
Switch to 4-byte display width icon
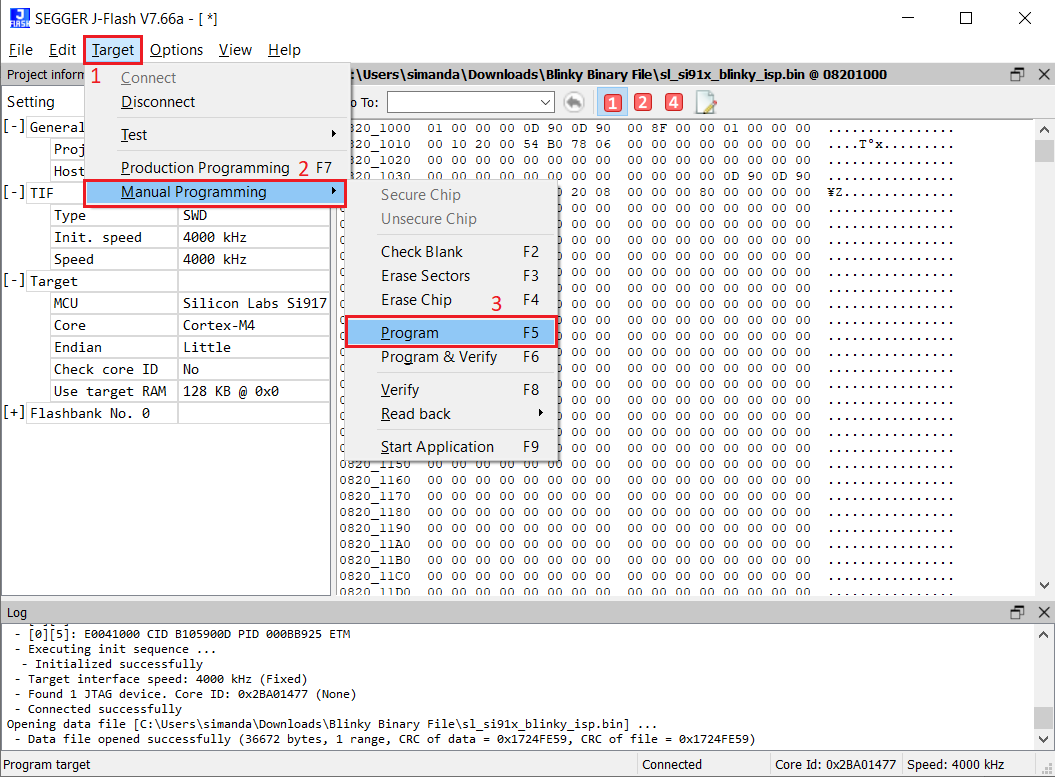click(674, 102)
